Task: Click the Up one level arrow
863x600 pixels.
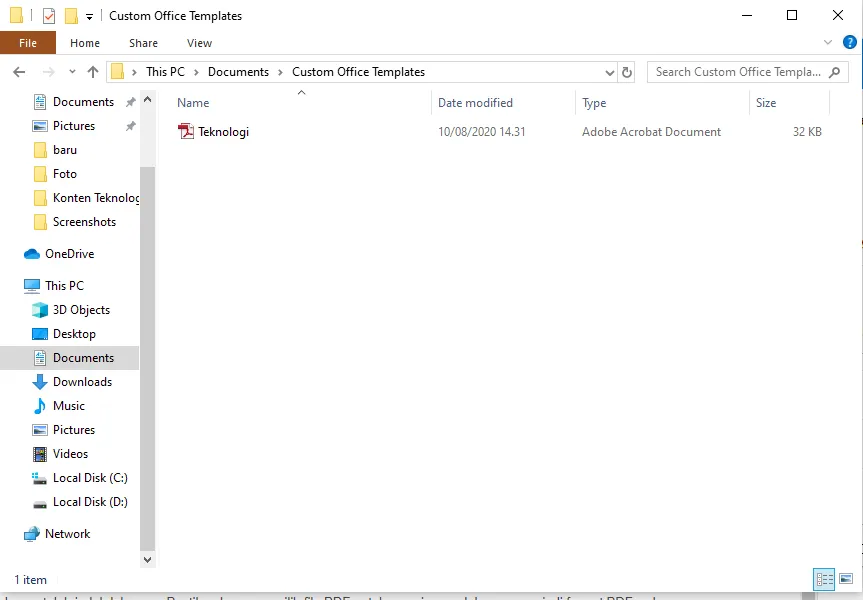Action: (93, 72)
